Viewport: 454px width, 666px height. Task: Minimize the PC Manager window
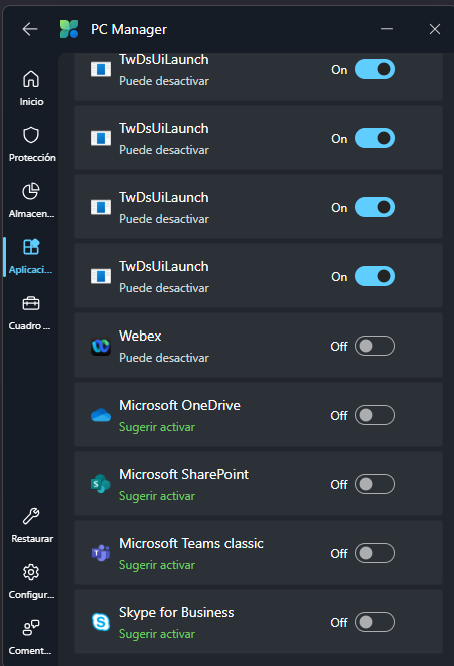387,29
